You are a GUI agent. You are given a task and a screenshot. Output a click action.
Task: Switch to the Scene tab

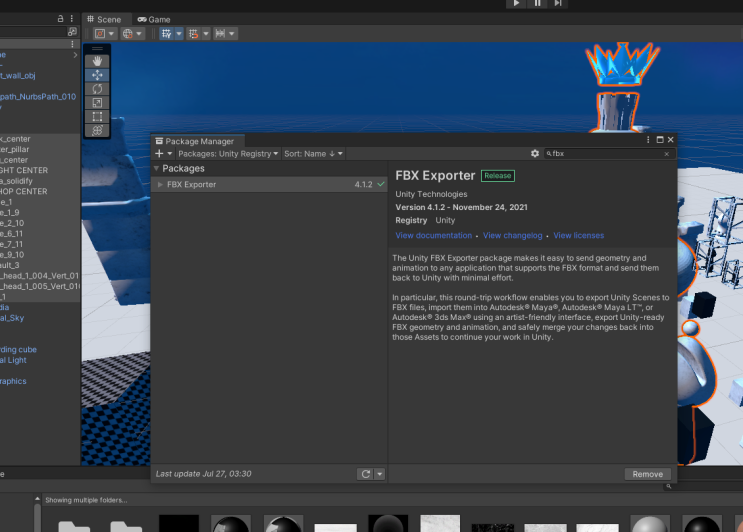point(104,19)
